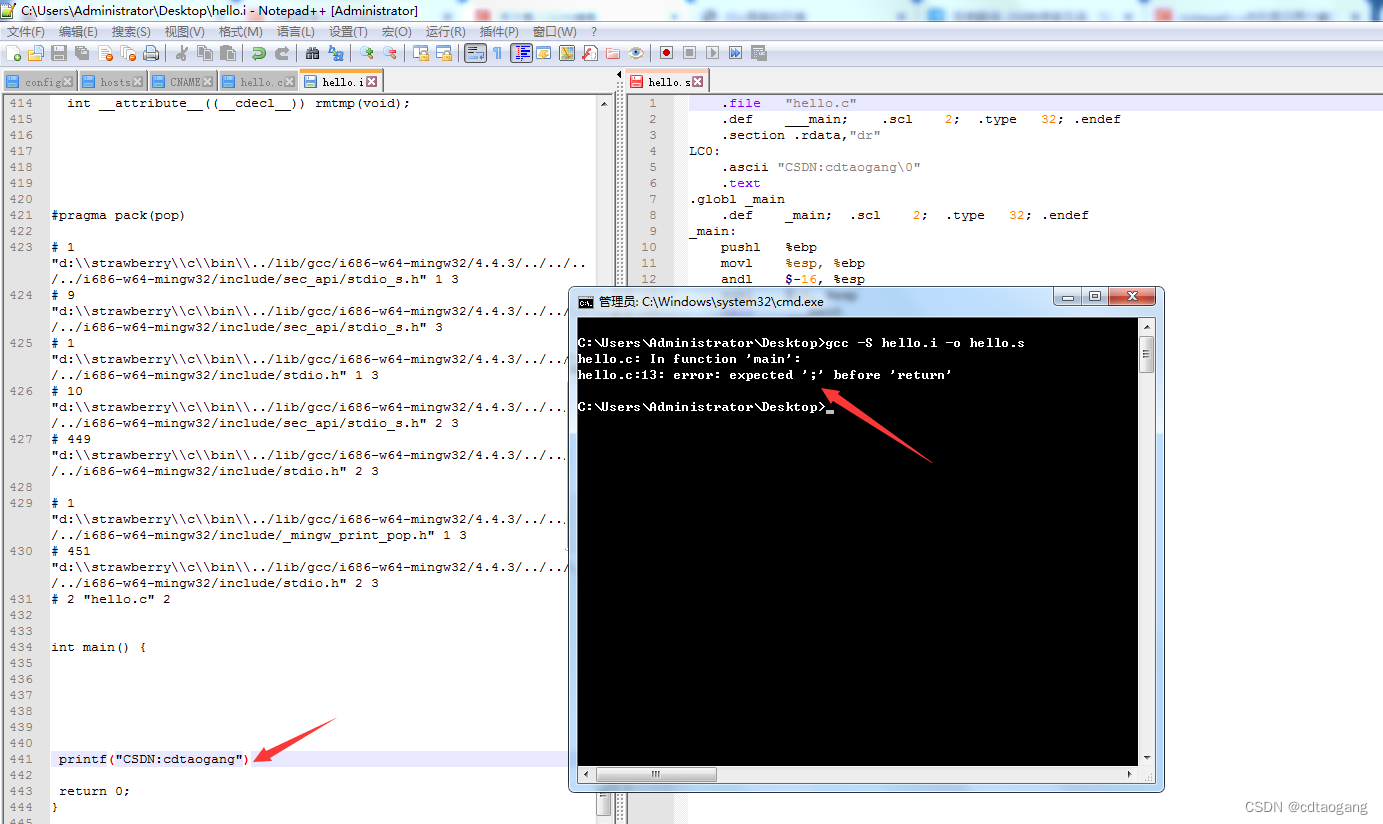The image size is (1383, 824).
Task: Save the current file via toolbar icon
Action: tap(59, 53)
